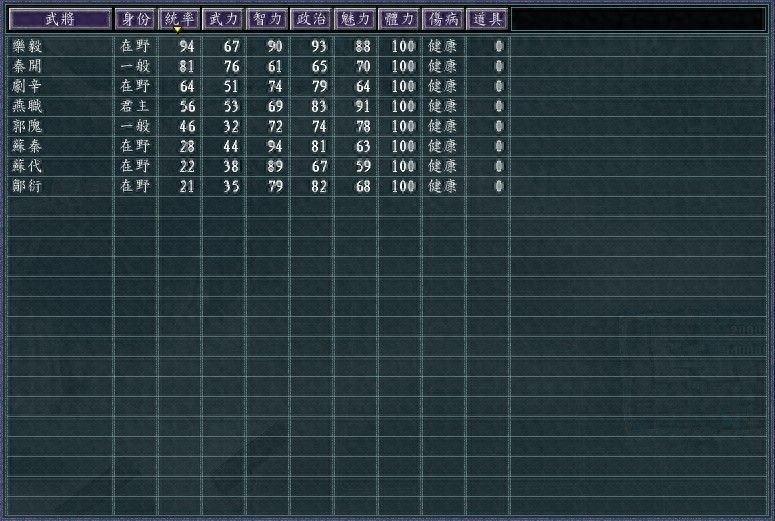
Task: Click the black field beside 道具 header
Action: 638,19
